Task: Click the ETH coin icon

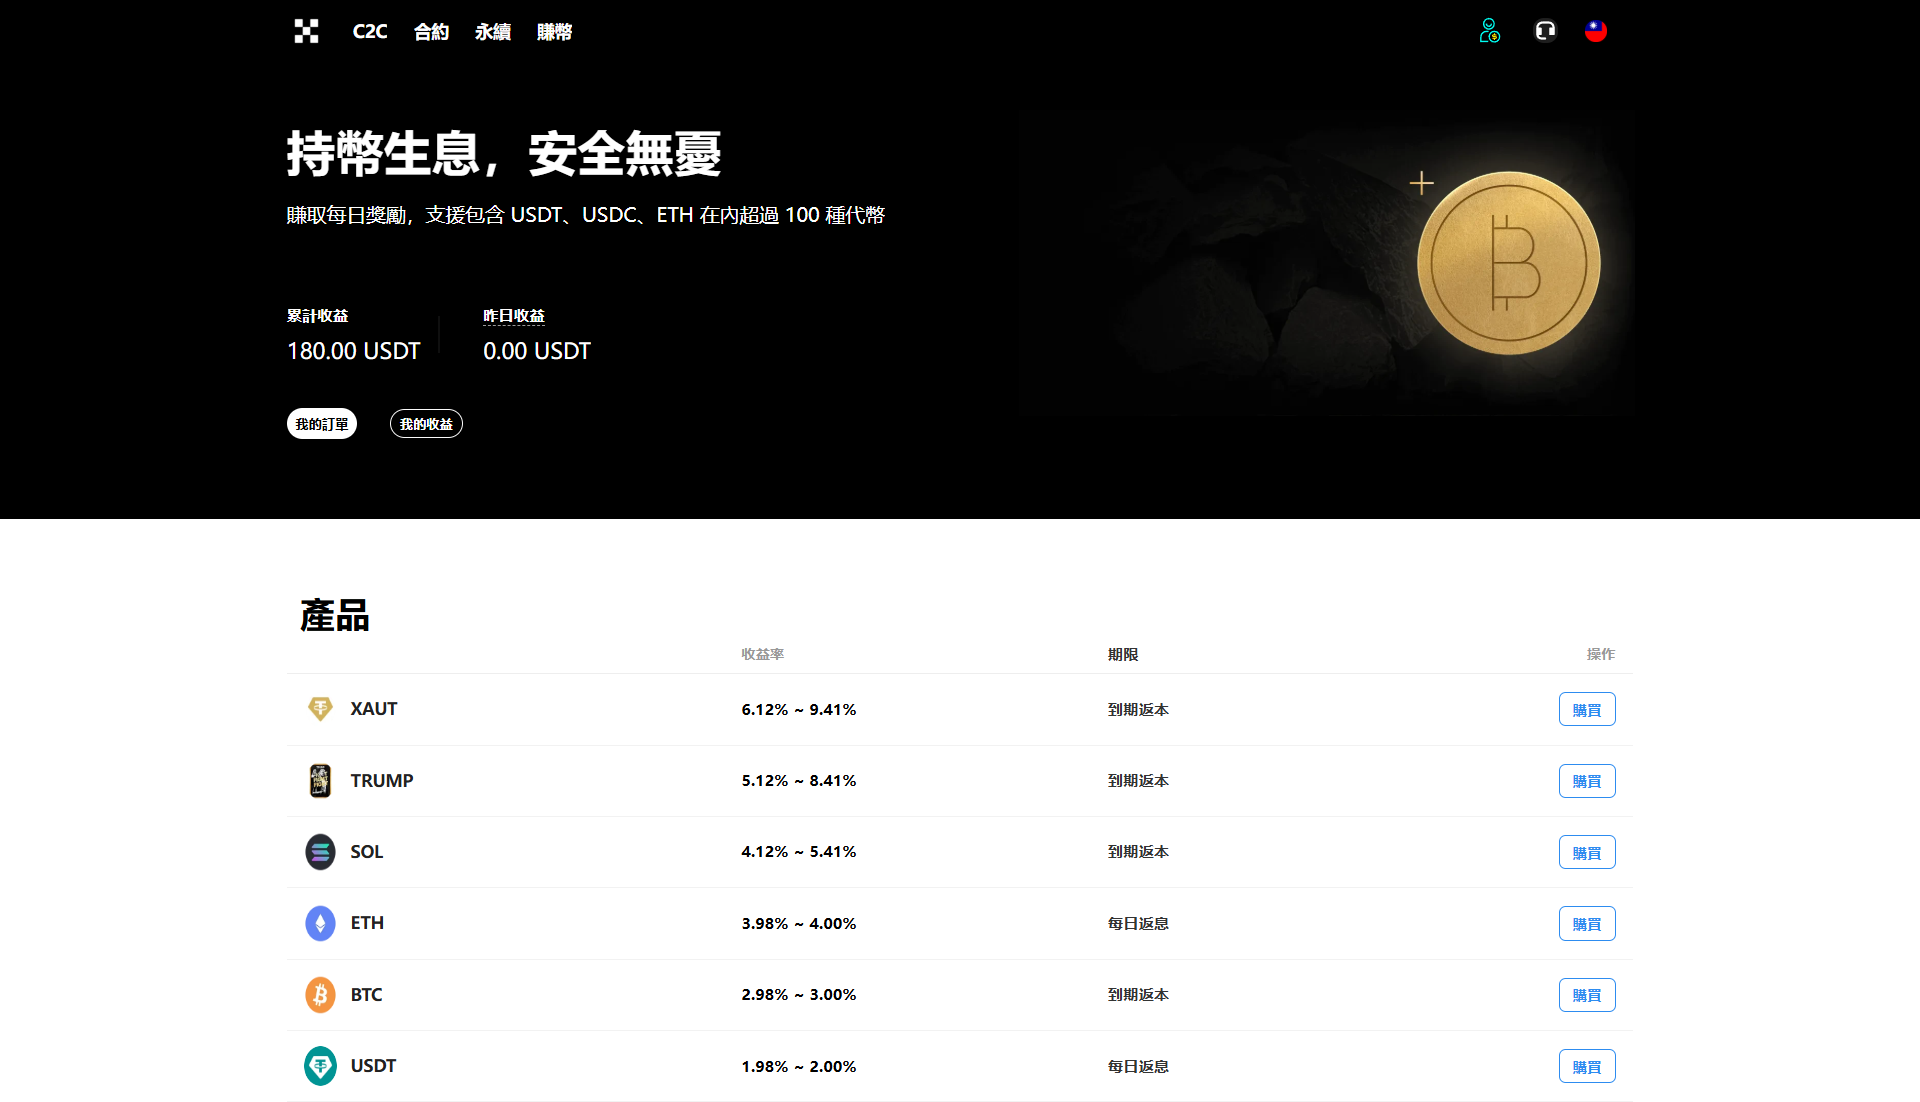Action: pyautogui.click(x=320, y=923)
